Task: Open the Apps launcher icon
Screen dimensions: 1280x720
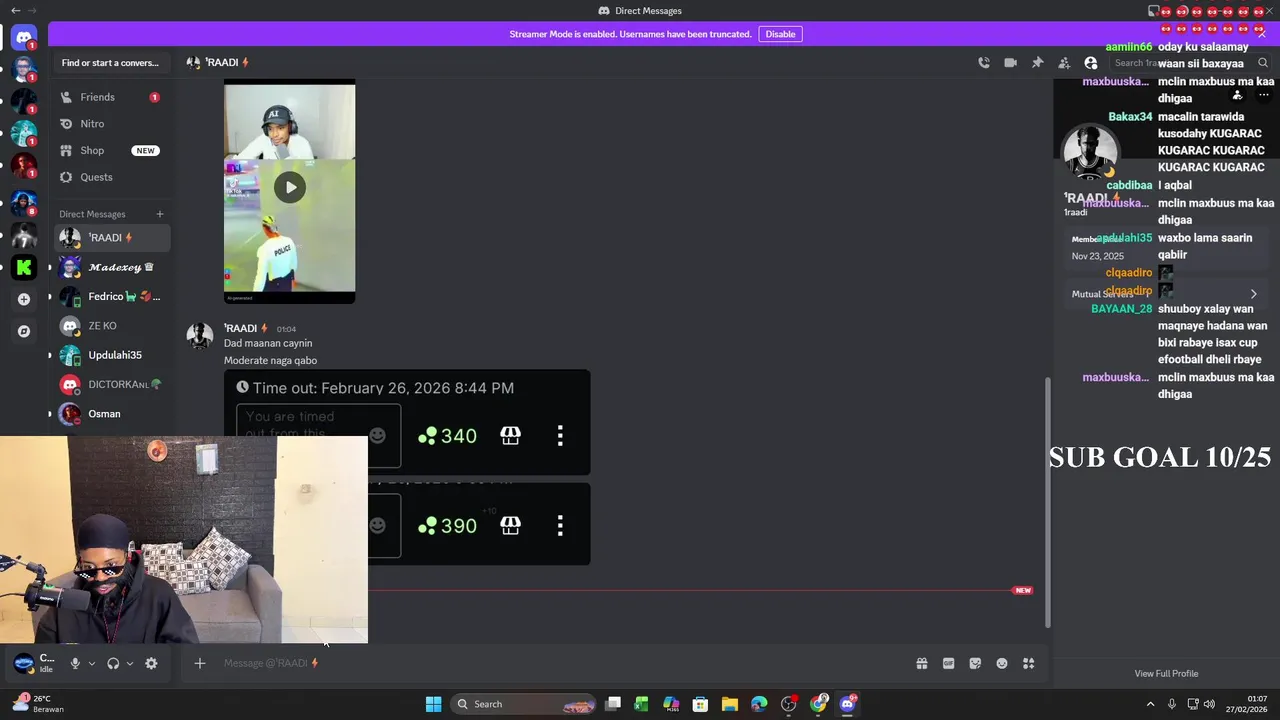Action: point(1028,663)
